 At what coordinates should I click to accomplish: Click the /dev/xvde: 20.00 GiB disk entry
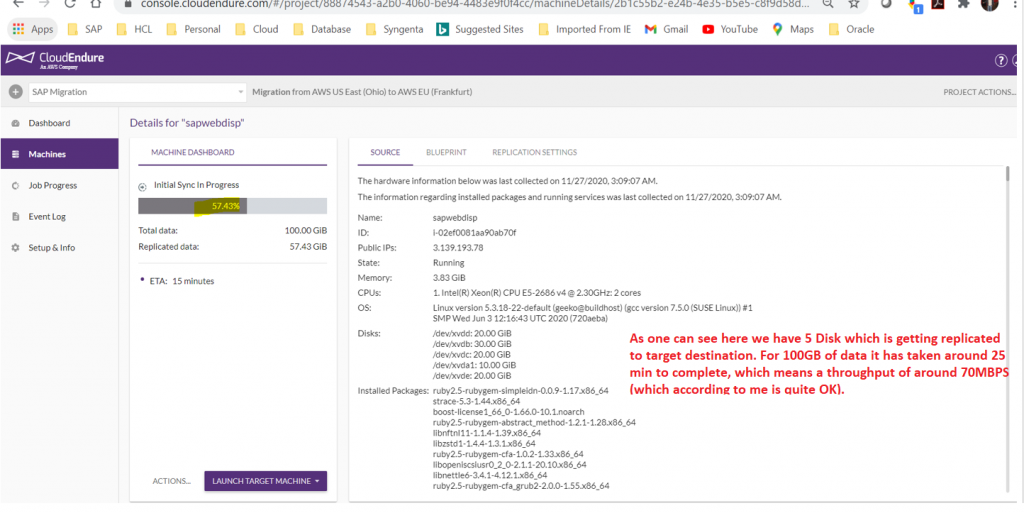[472, 375]
